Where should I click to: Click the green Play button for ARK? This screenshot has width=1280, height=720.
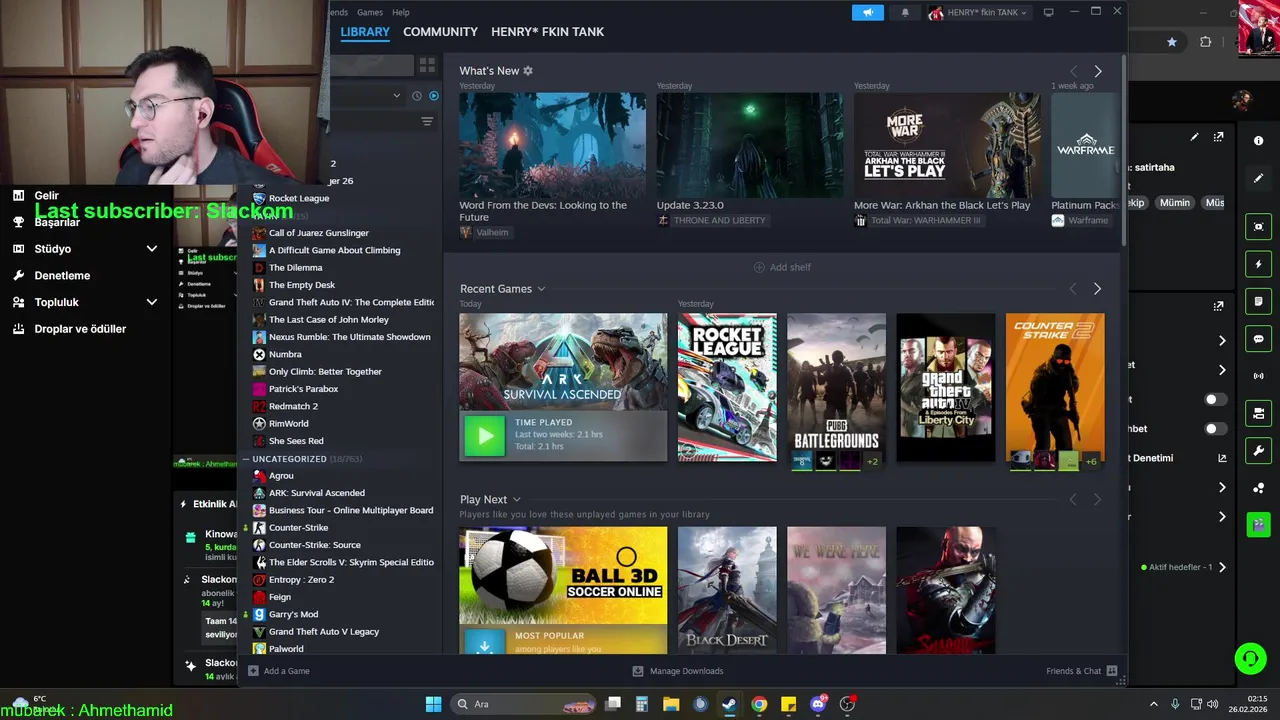(485, 435)
